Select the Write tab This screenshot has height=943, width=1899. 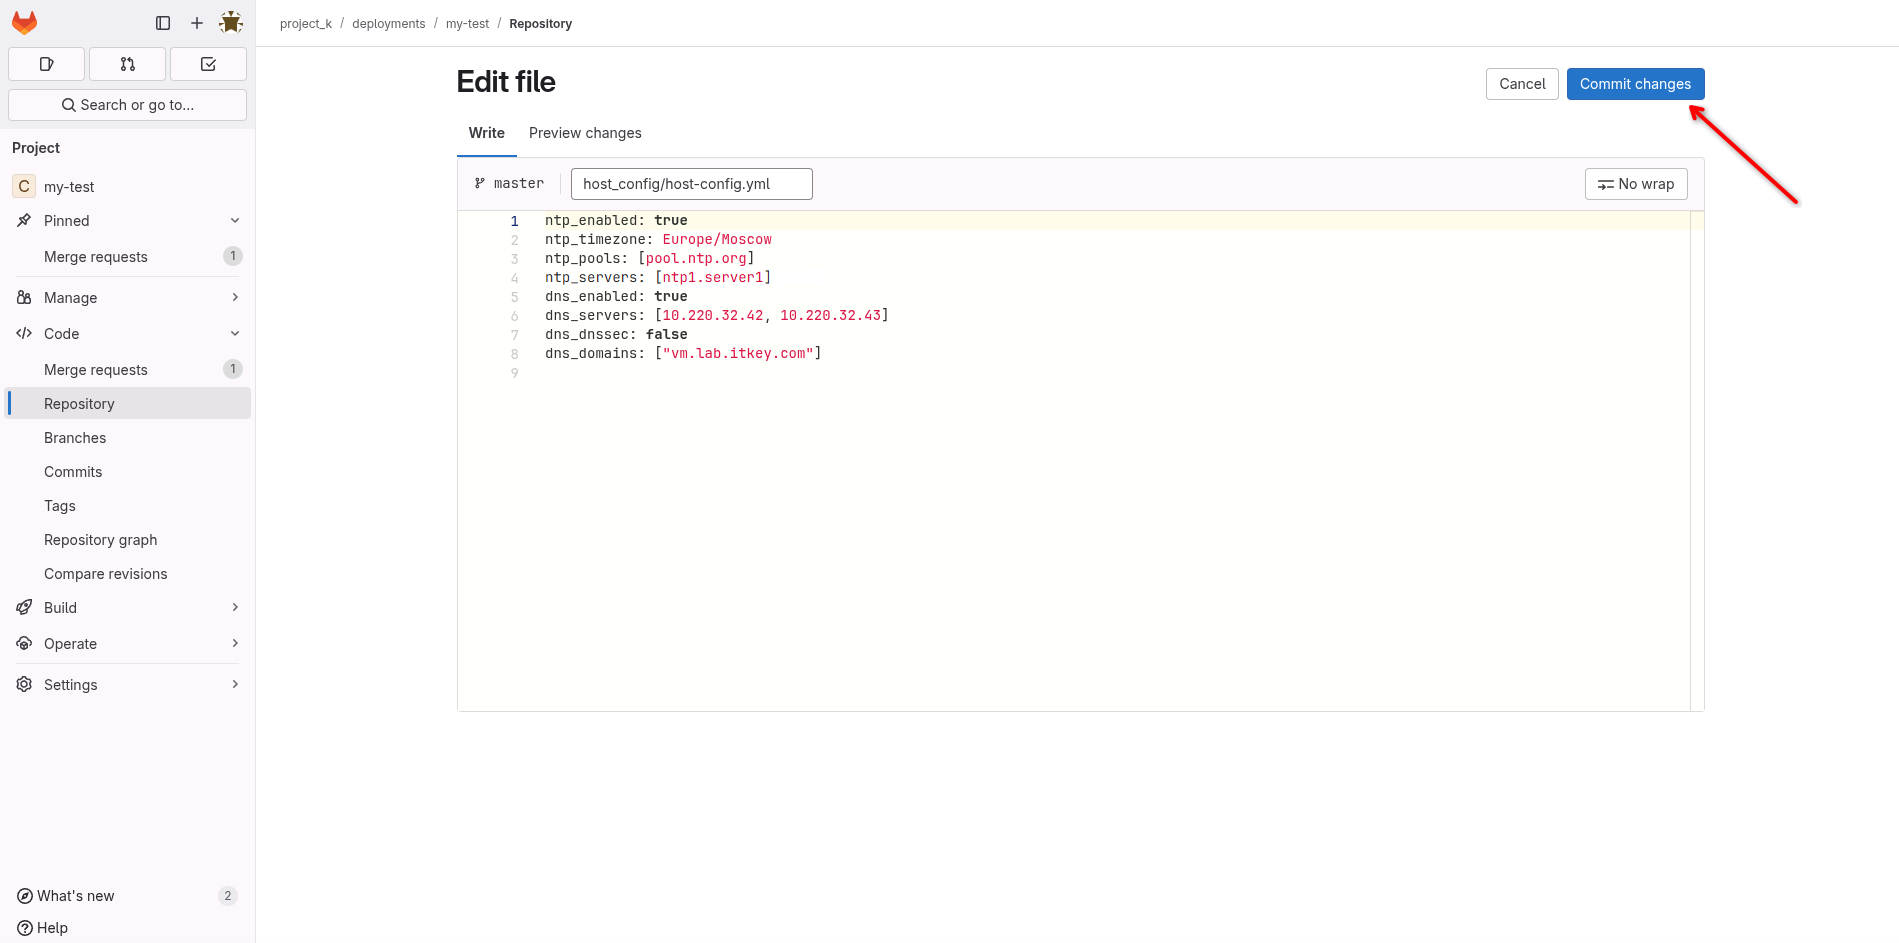click(x=486, y=133)
